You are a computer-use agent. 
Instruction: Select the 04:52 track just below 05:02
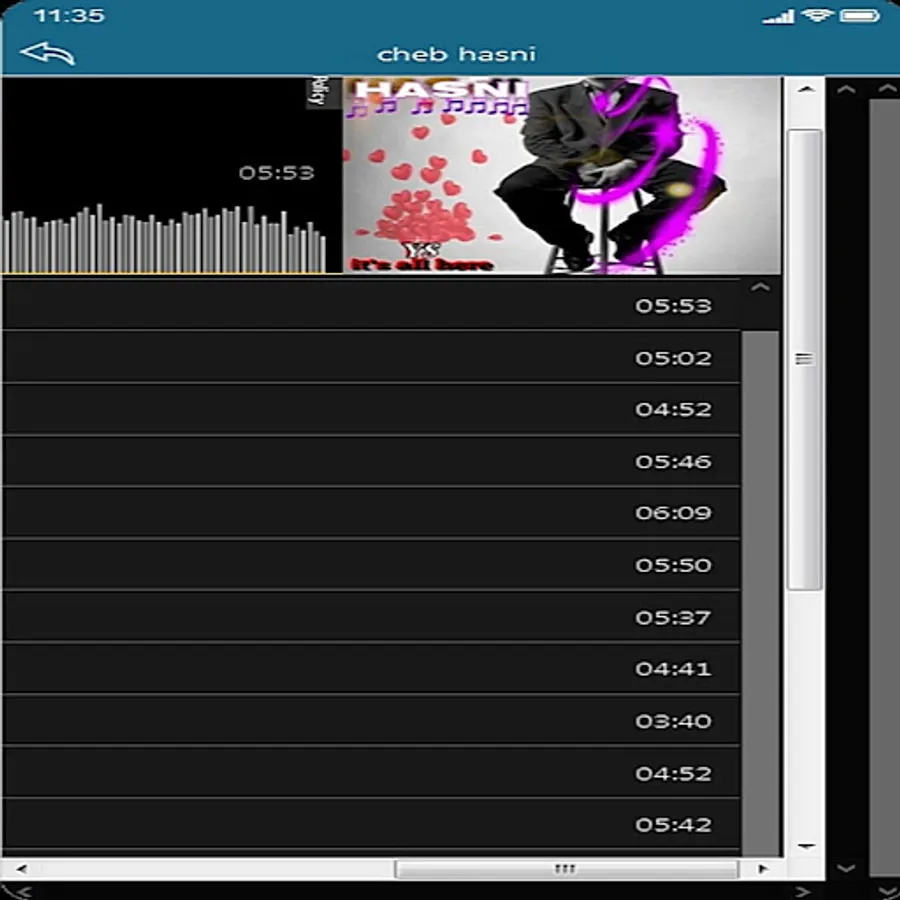click(x=371, y=409)
